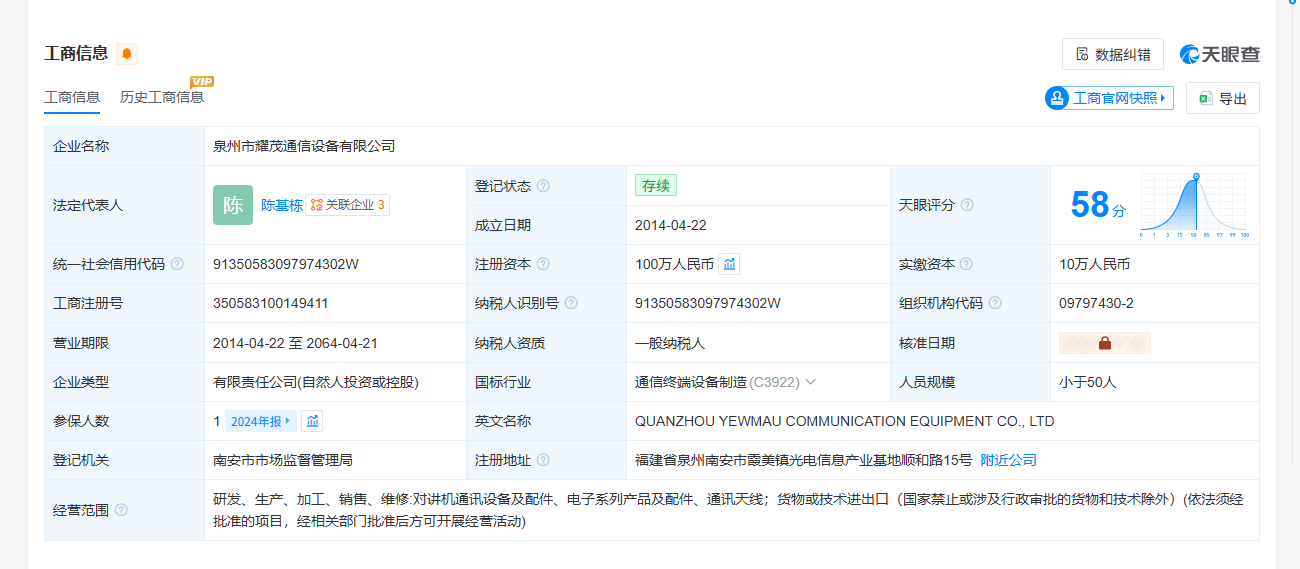
Task: Click help icon next to 注册地址
Action: pos(543,460)
